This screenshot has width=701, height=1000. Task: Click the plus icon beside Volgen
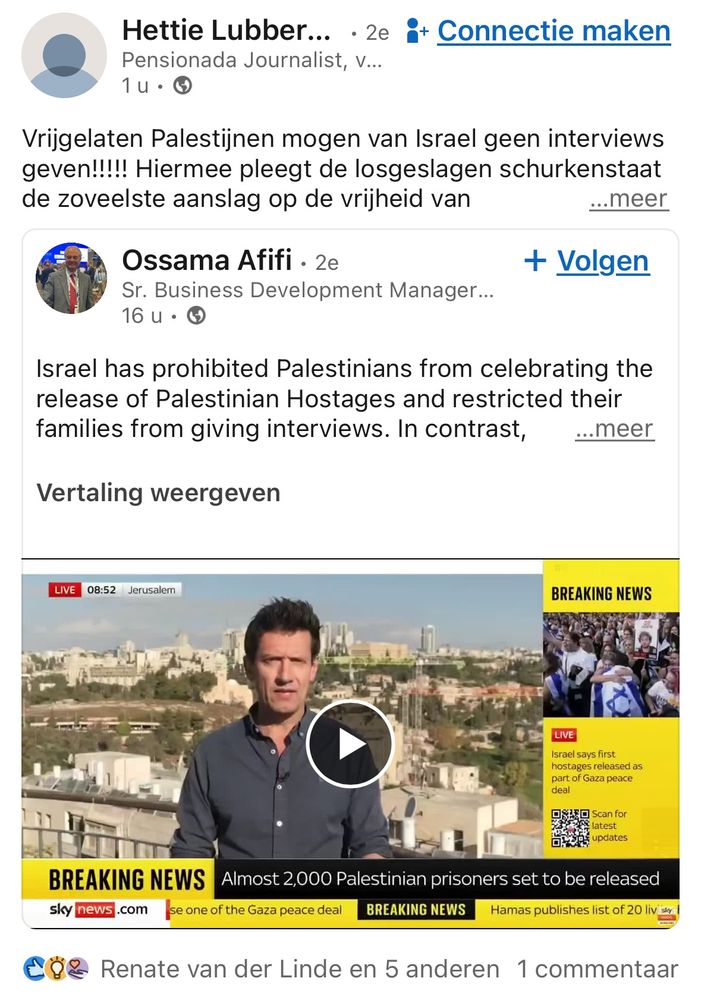click(x=535, y=260)
